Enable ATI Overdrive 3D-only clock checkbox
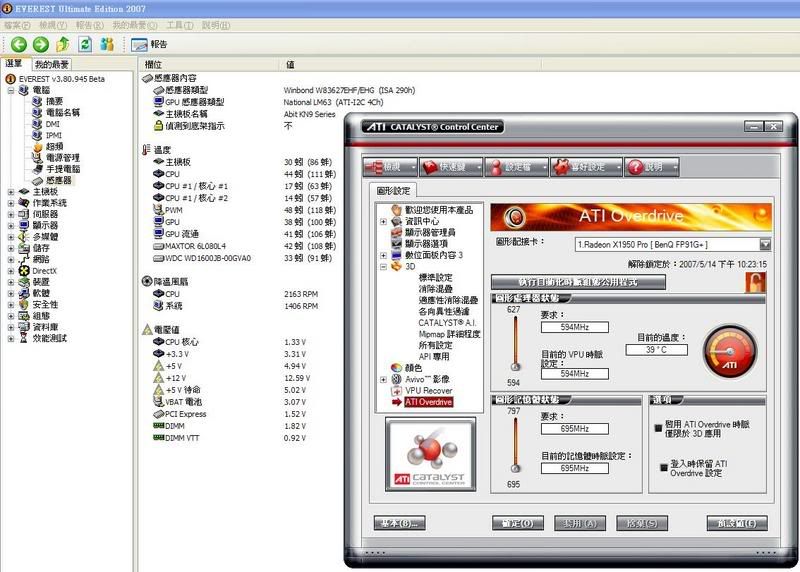This screenshot has width=800, height=572. pyautogui.click(x=658, y=427)
